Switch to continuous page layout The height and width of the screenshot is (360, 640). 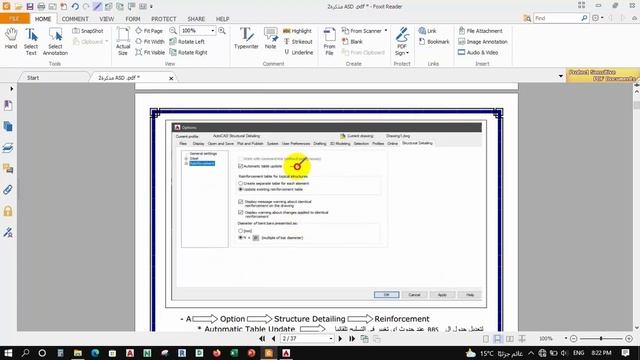coord(498,339)
